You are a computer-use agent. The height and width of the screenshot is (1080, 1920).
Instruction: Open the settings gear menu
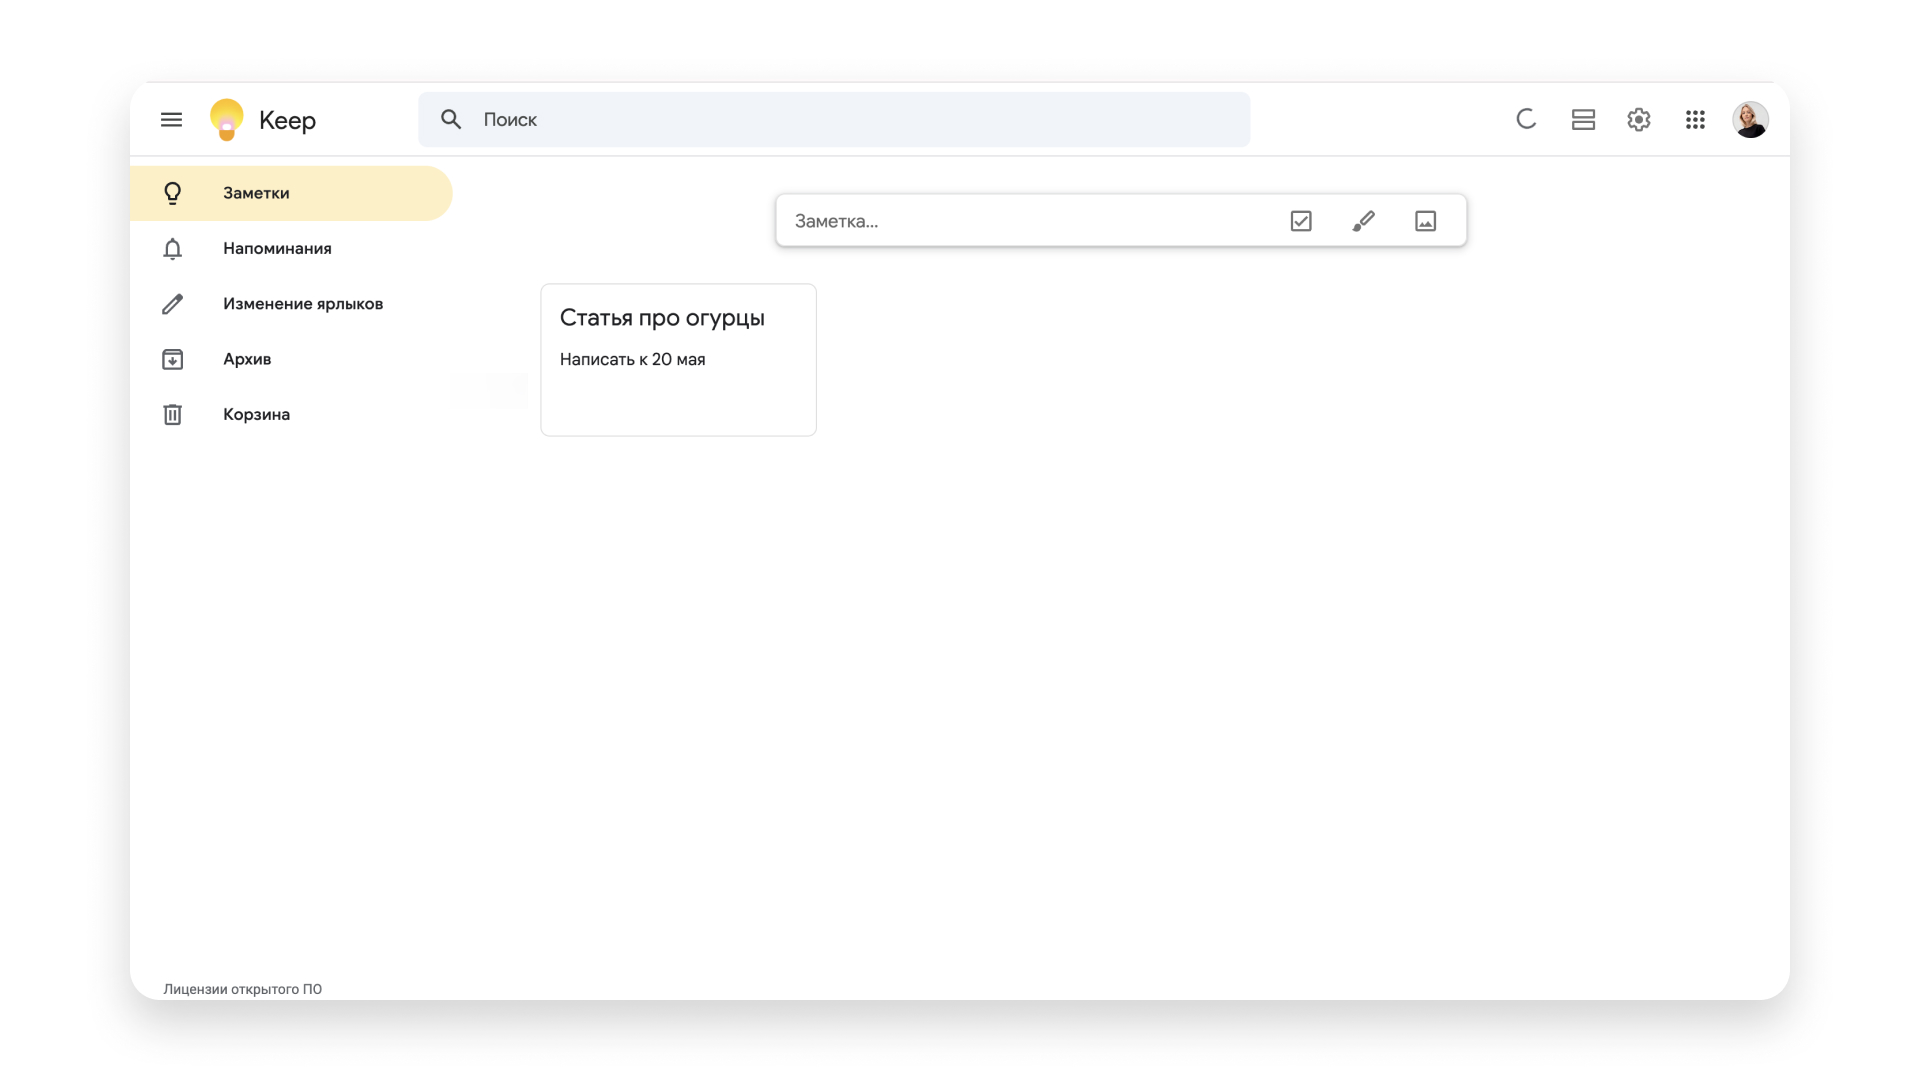pyautogui.click(x=1639, y=120)
